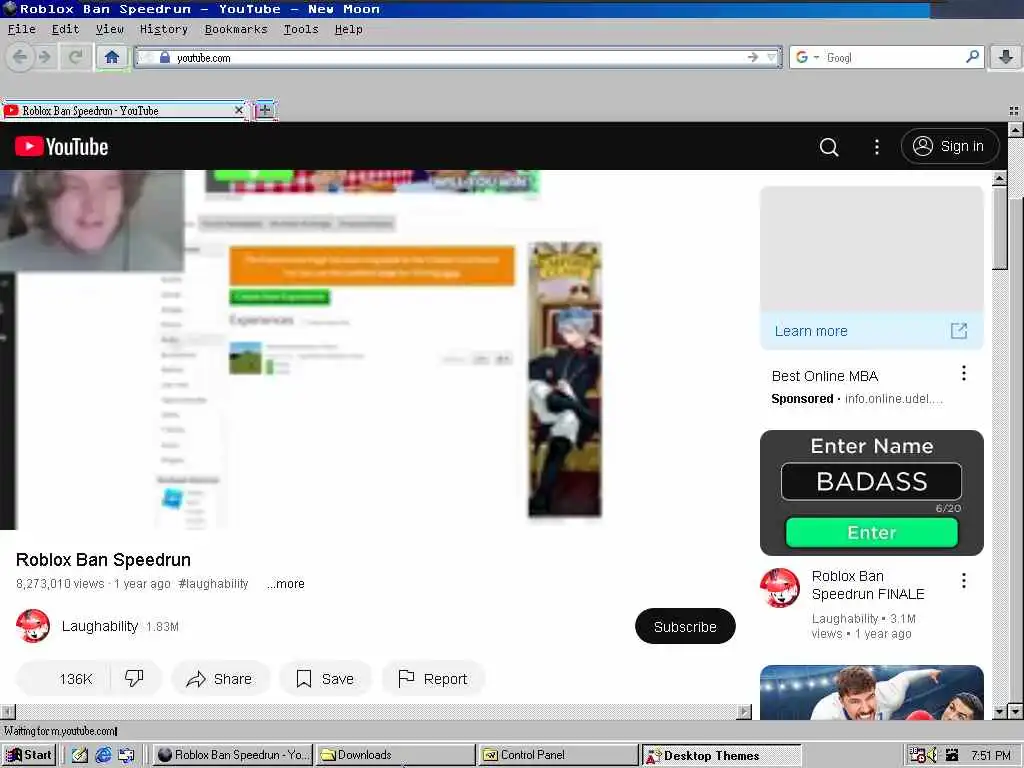Open the Laughability channel name link
The width and height of the screenshot is (1024, 768).
[x=99, y=626]
